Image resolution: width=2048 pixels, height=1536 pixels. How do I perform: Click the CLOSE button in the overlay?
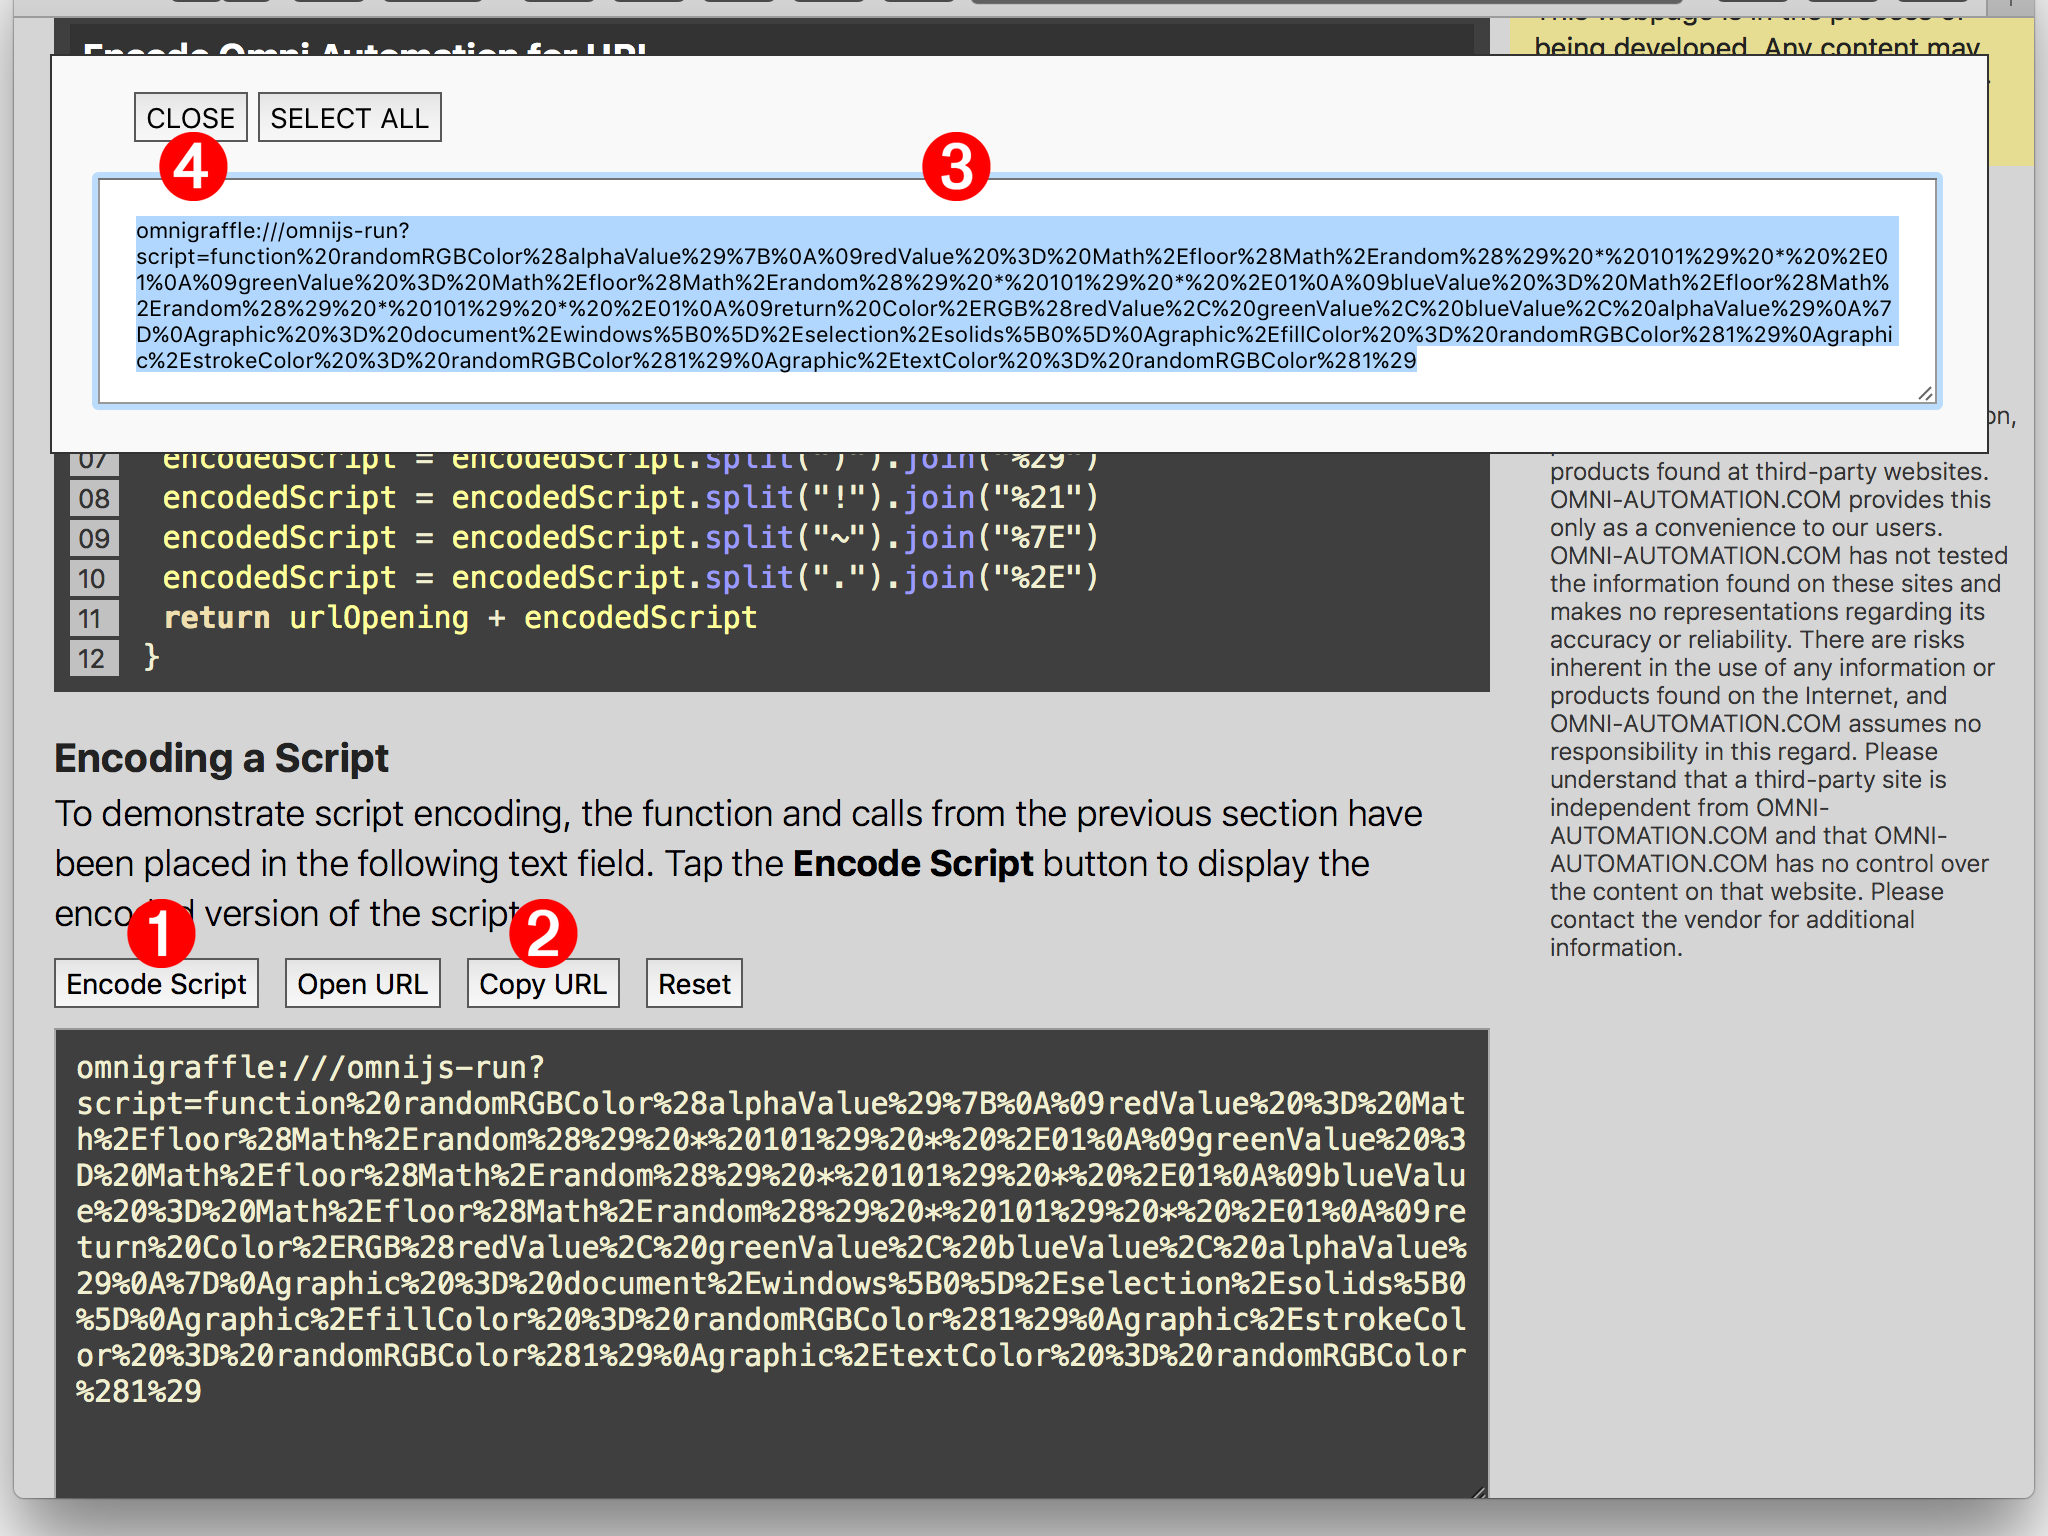pos(190,118)
